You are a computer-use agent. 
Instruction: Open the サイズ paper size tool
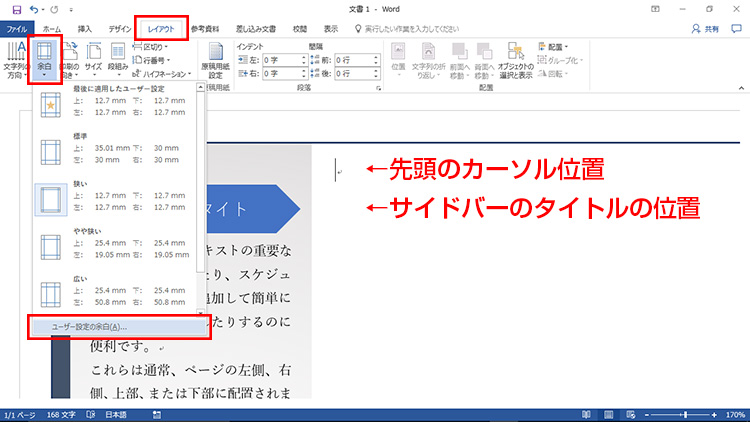(93, 60)
